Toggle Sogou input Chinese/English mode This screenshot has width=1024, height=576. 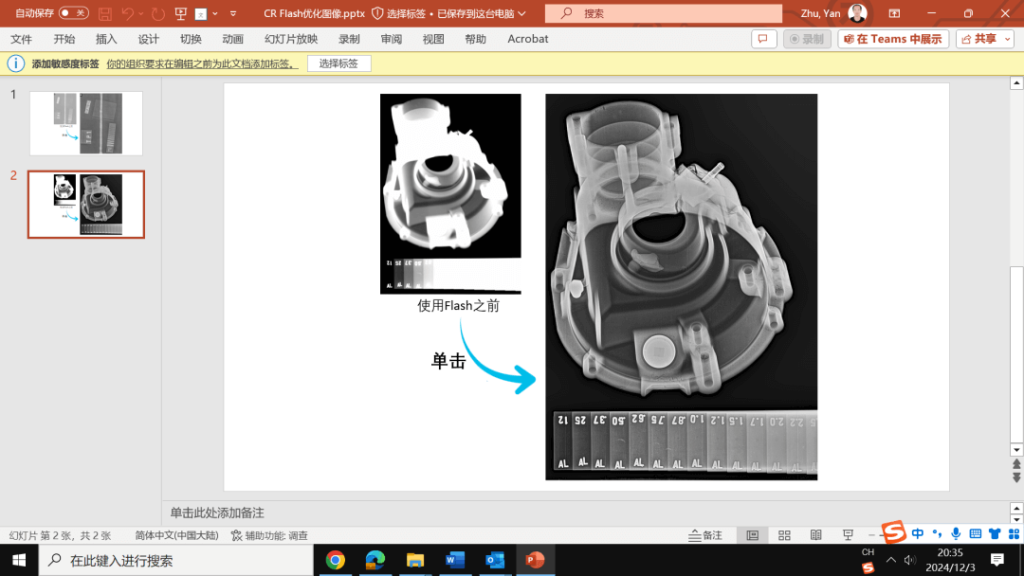tap(918, 533)
